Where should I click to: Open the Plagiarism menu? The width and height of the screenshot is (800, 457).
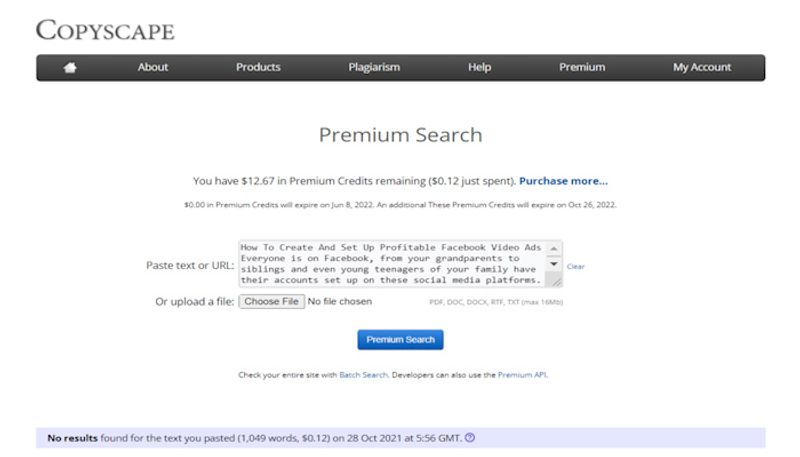pos(374,67)
